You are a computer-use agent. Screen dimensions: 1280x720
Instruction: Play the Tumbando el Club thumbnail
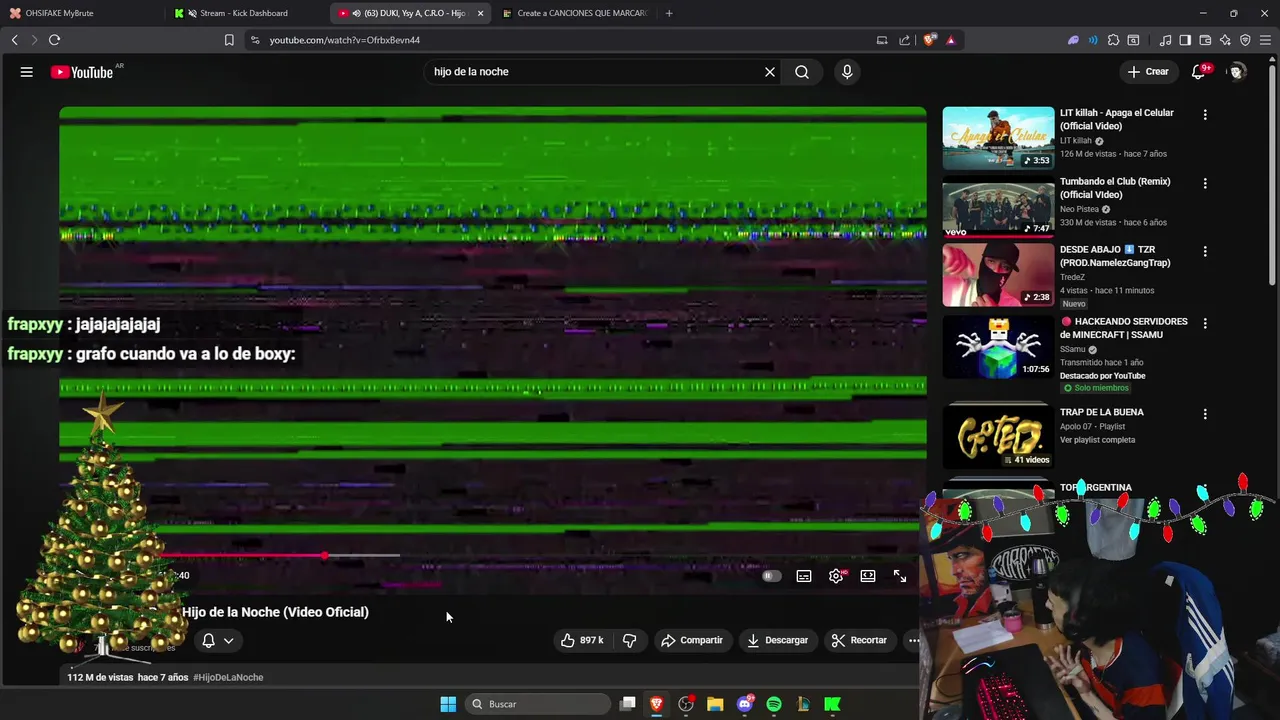pyautogui.click(x=998, y=206)
